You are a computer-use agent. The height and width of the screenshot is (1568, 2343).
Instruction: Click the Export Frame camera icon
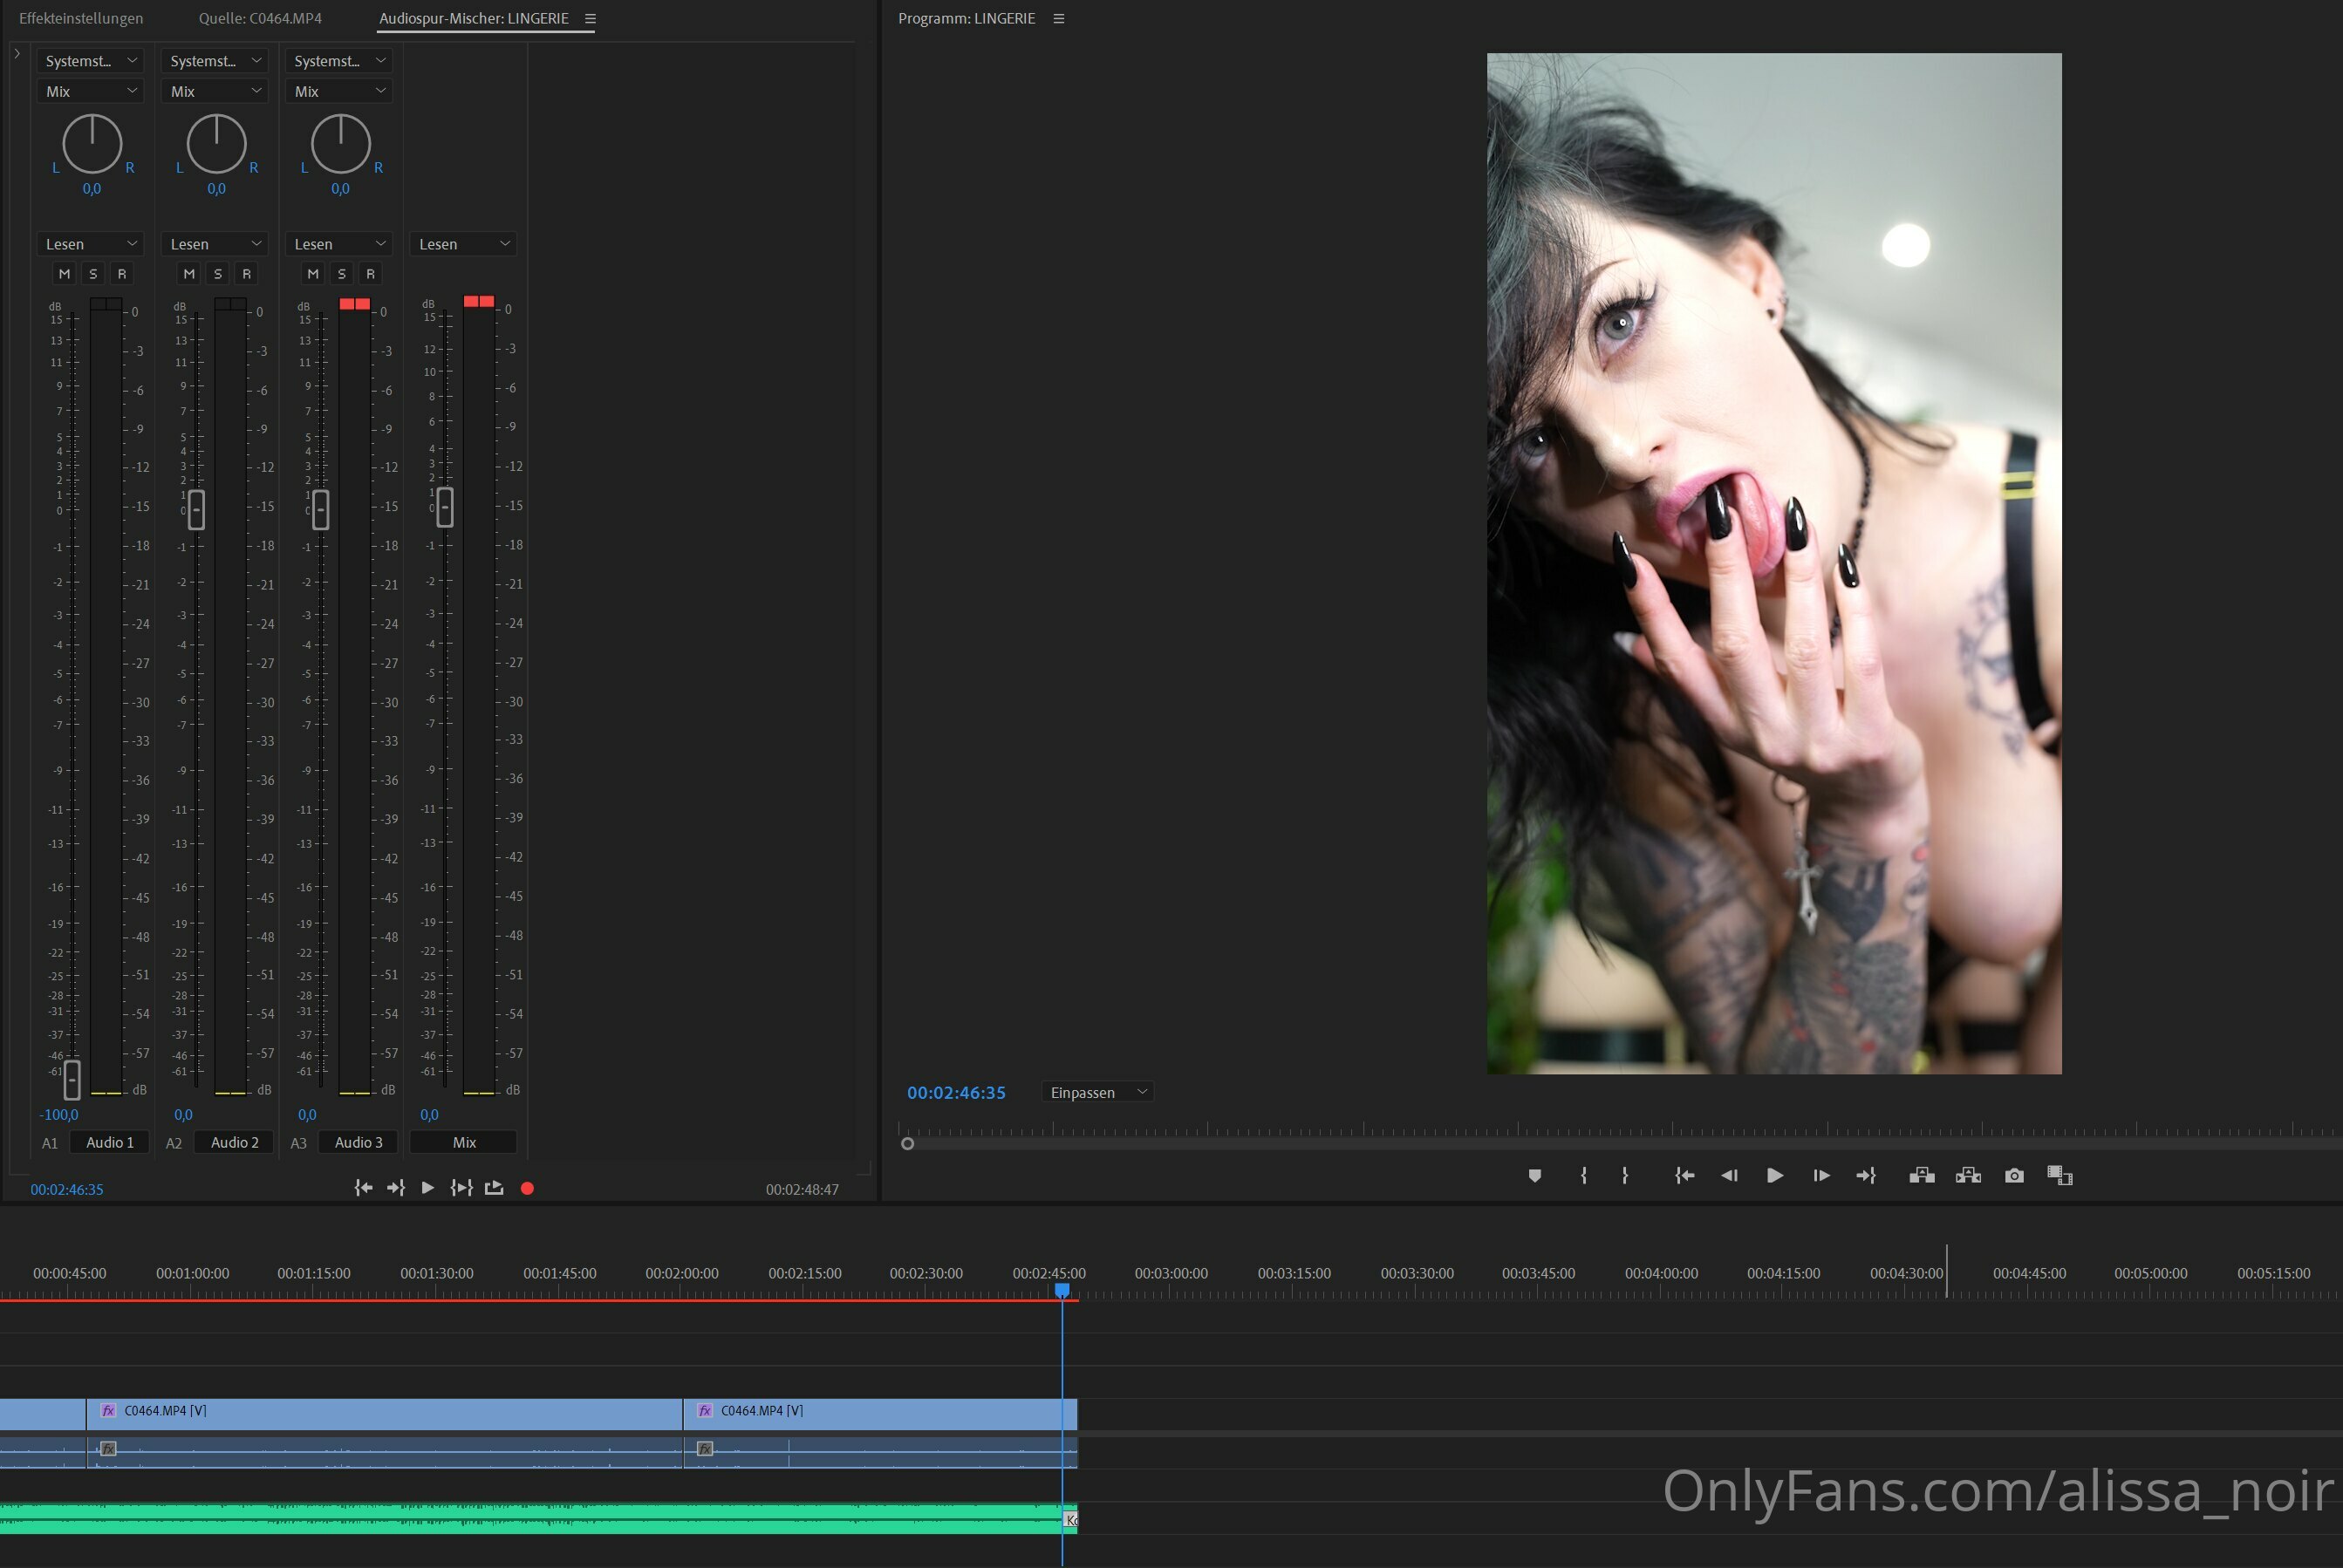[x=2014, y=1175]
